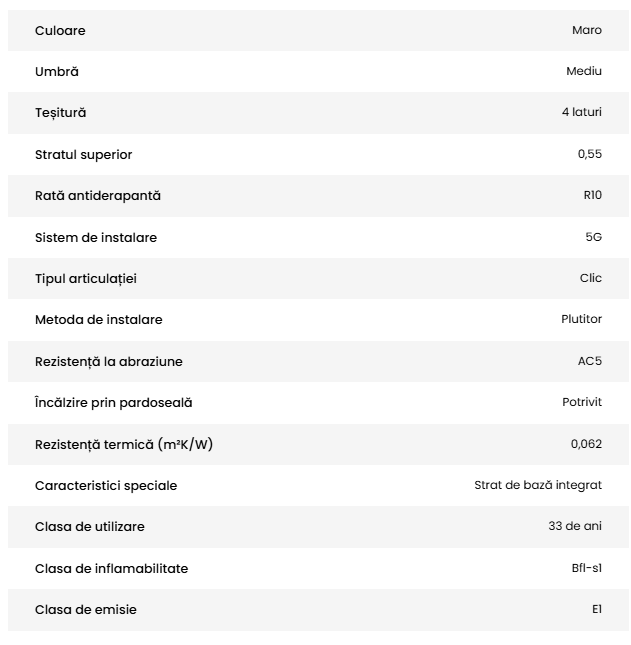Select the Strat de bază integrat value

[538, 486]
